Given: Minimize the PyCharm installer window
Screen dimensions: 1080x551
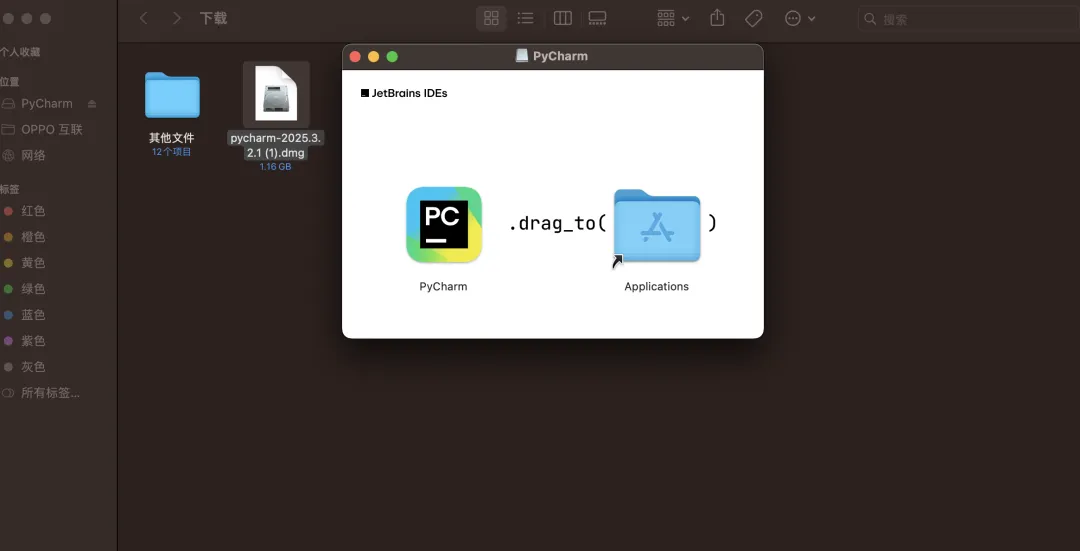Looking at the screenshot, I should click(374, 56).
